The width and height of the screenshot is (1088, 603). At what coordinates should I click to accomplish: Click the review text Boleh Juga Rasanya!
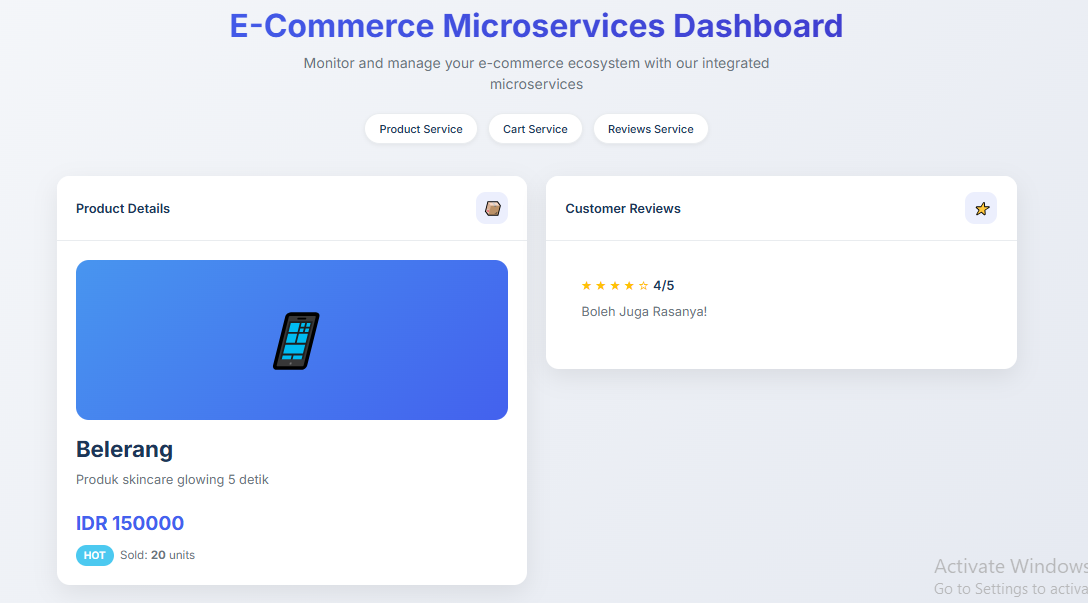click(644, 312)
